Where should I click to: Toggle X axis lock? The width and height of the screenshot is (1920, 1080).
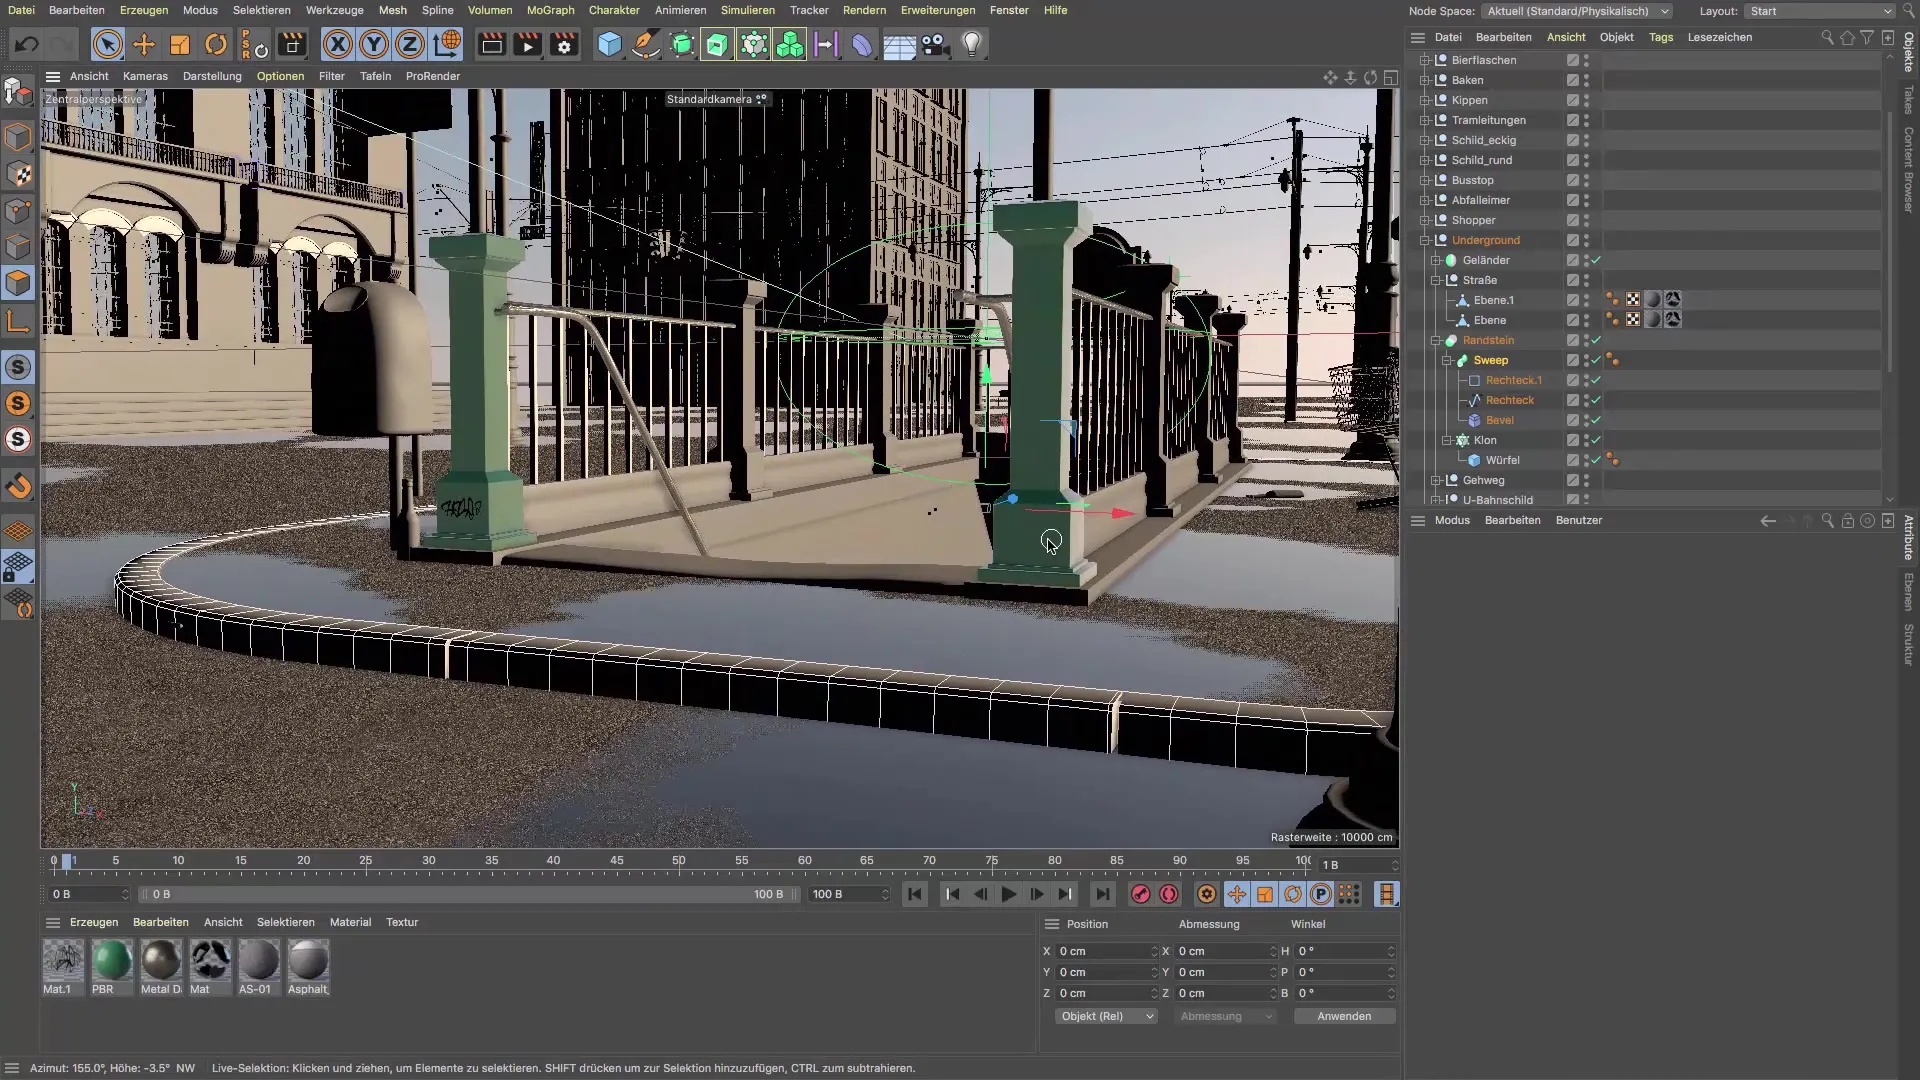point(338,45)
